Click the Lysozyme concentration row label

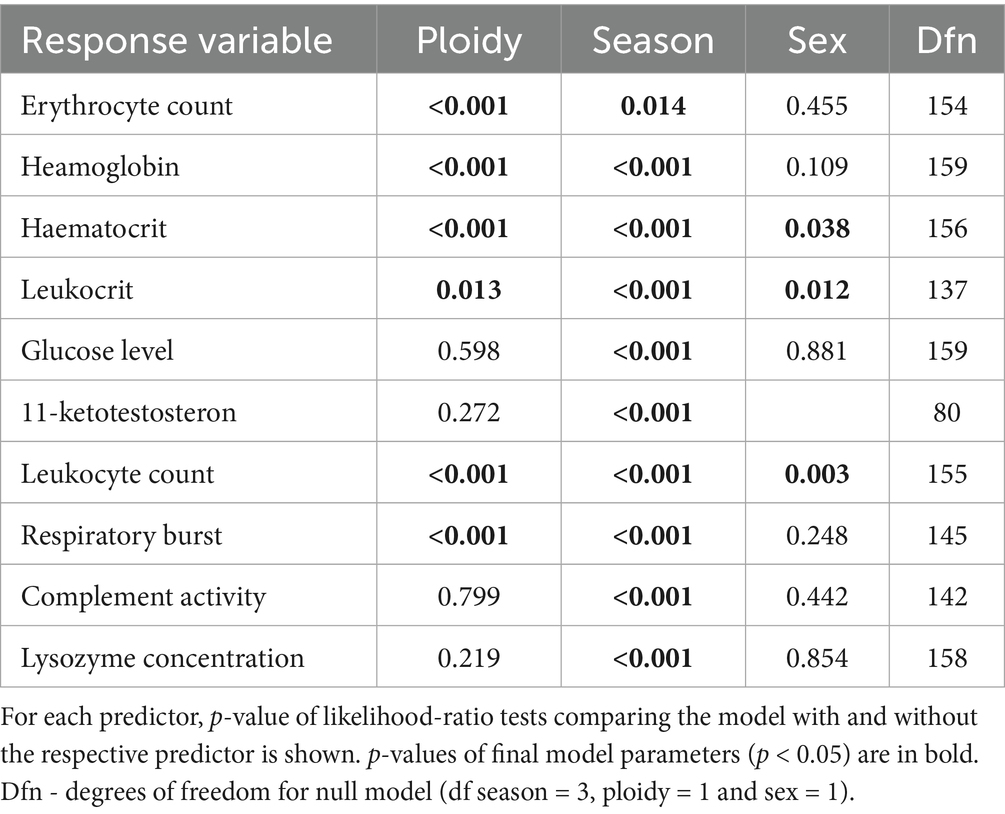coord(162,658)
